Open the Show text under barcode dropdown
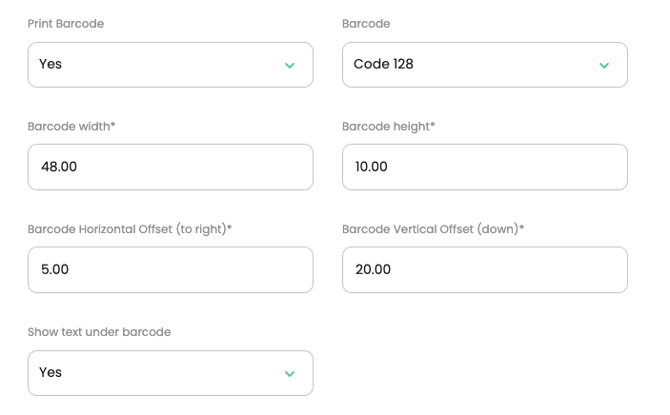This screenshot has height=415, width=670. (x=170, y=373)
